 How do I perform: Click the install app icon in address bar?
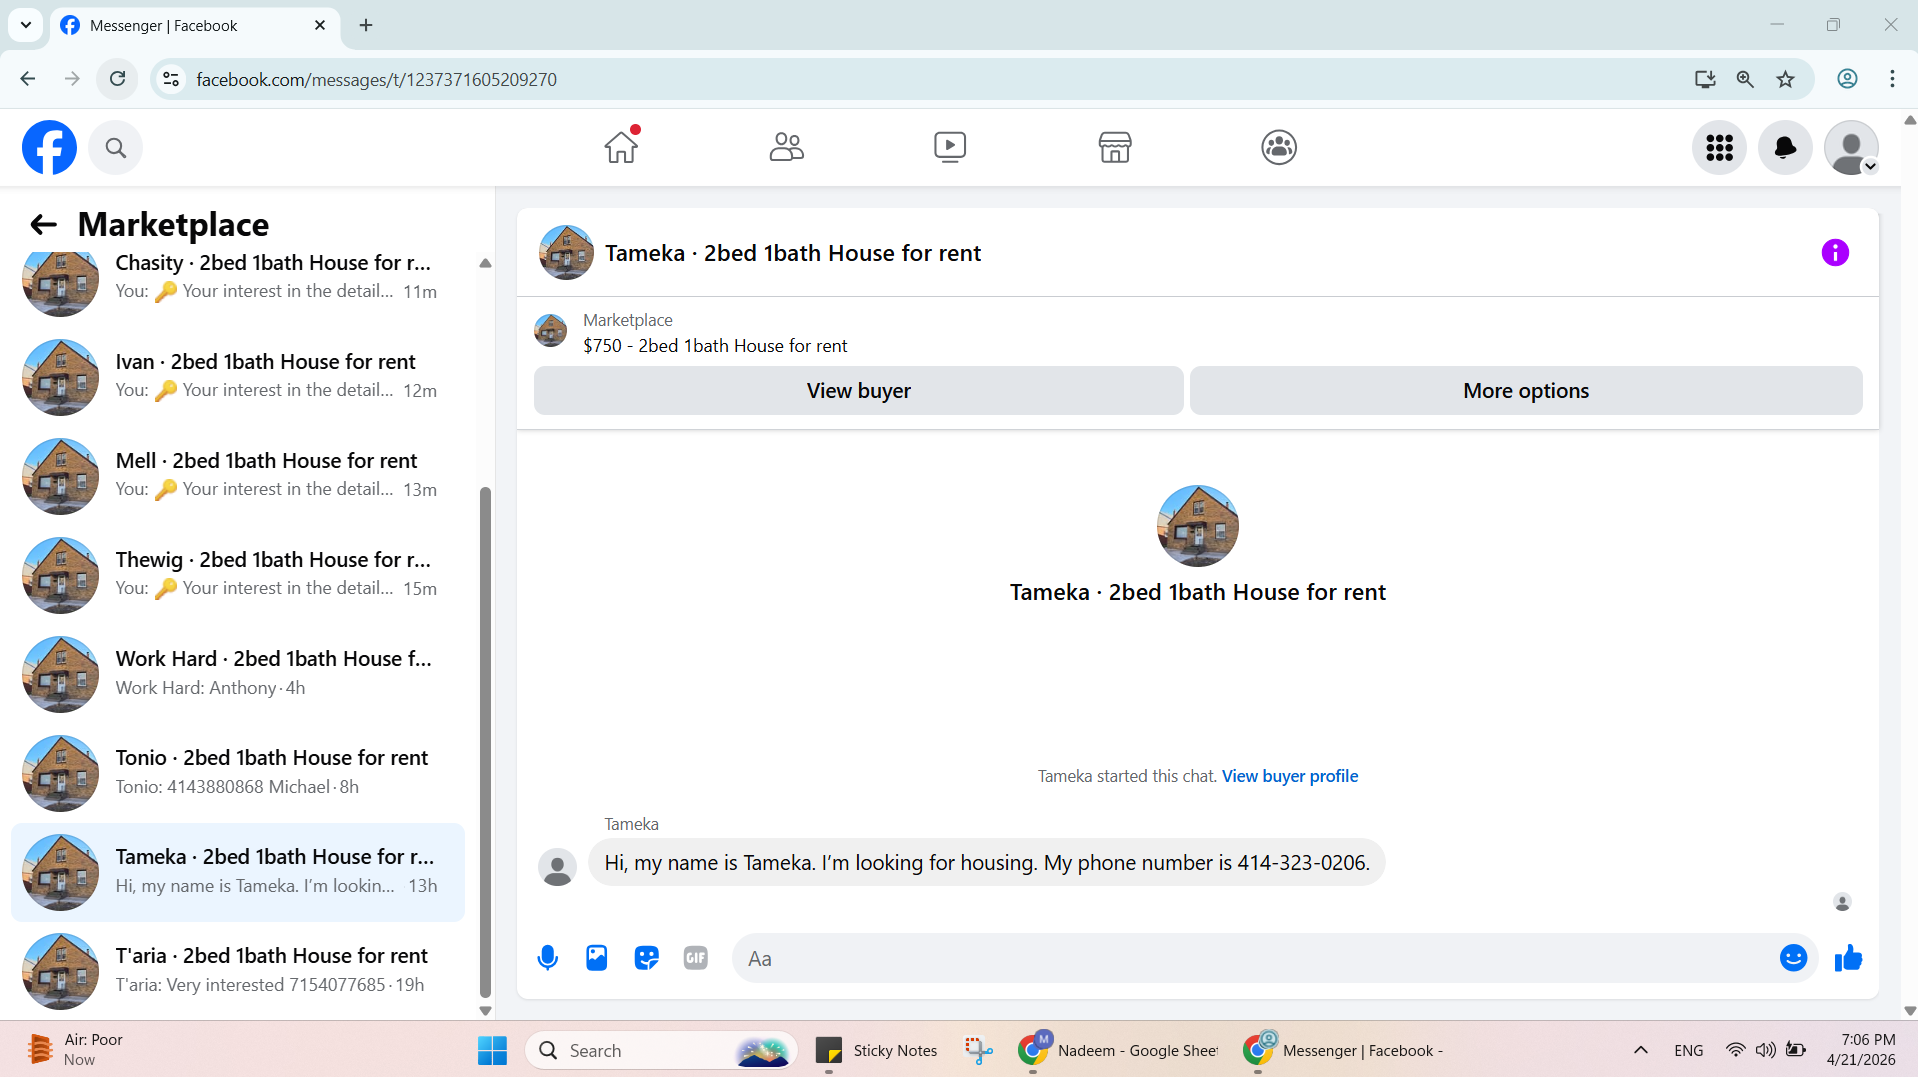(1705, 79)
